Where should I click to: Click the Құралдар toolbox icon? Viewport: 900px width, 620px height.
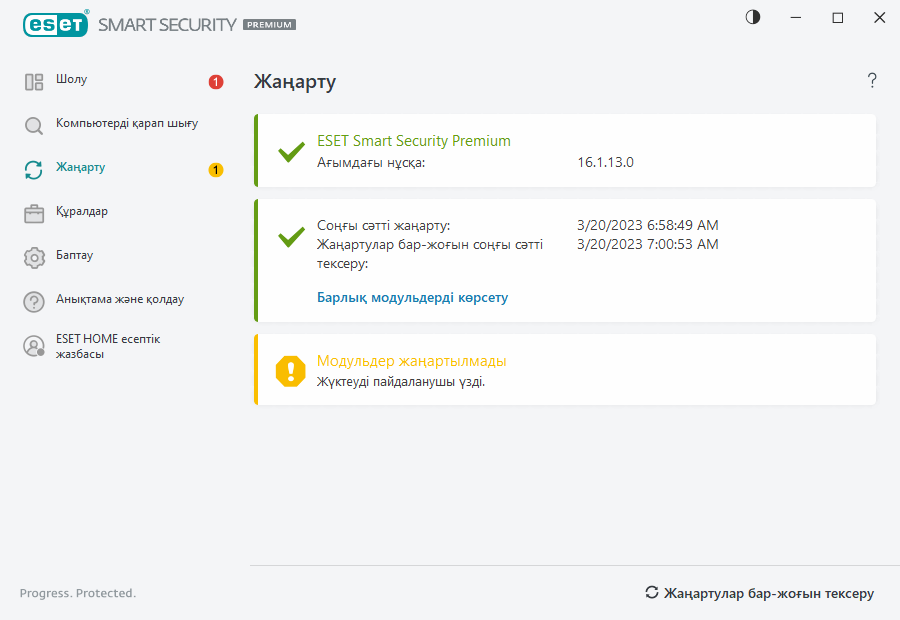click(x=34, y=213)
